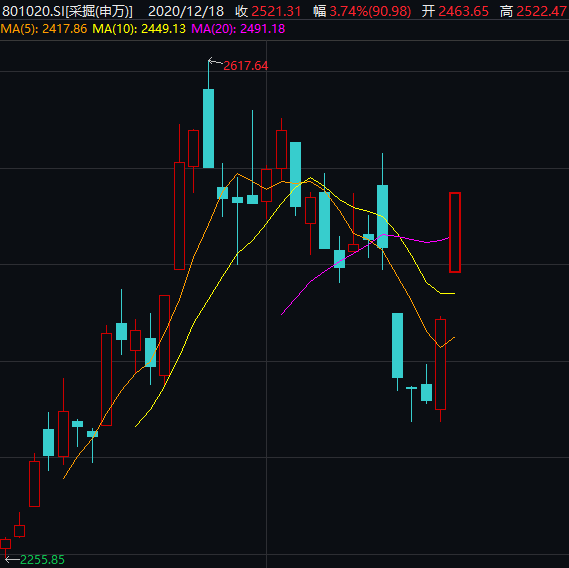Screen dimensions: 569x568
Task: Click the vertical crosshair line in chart
Action: pyautogui.click(x=267, y=304)
